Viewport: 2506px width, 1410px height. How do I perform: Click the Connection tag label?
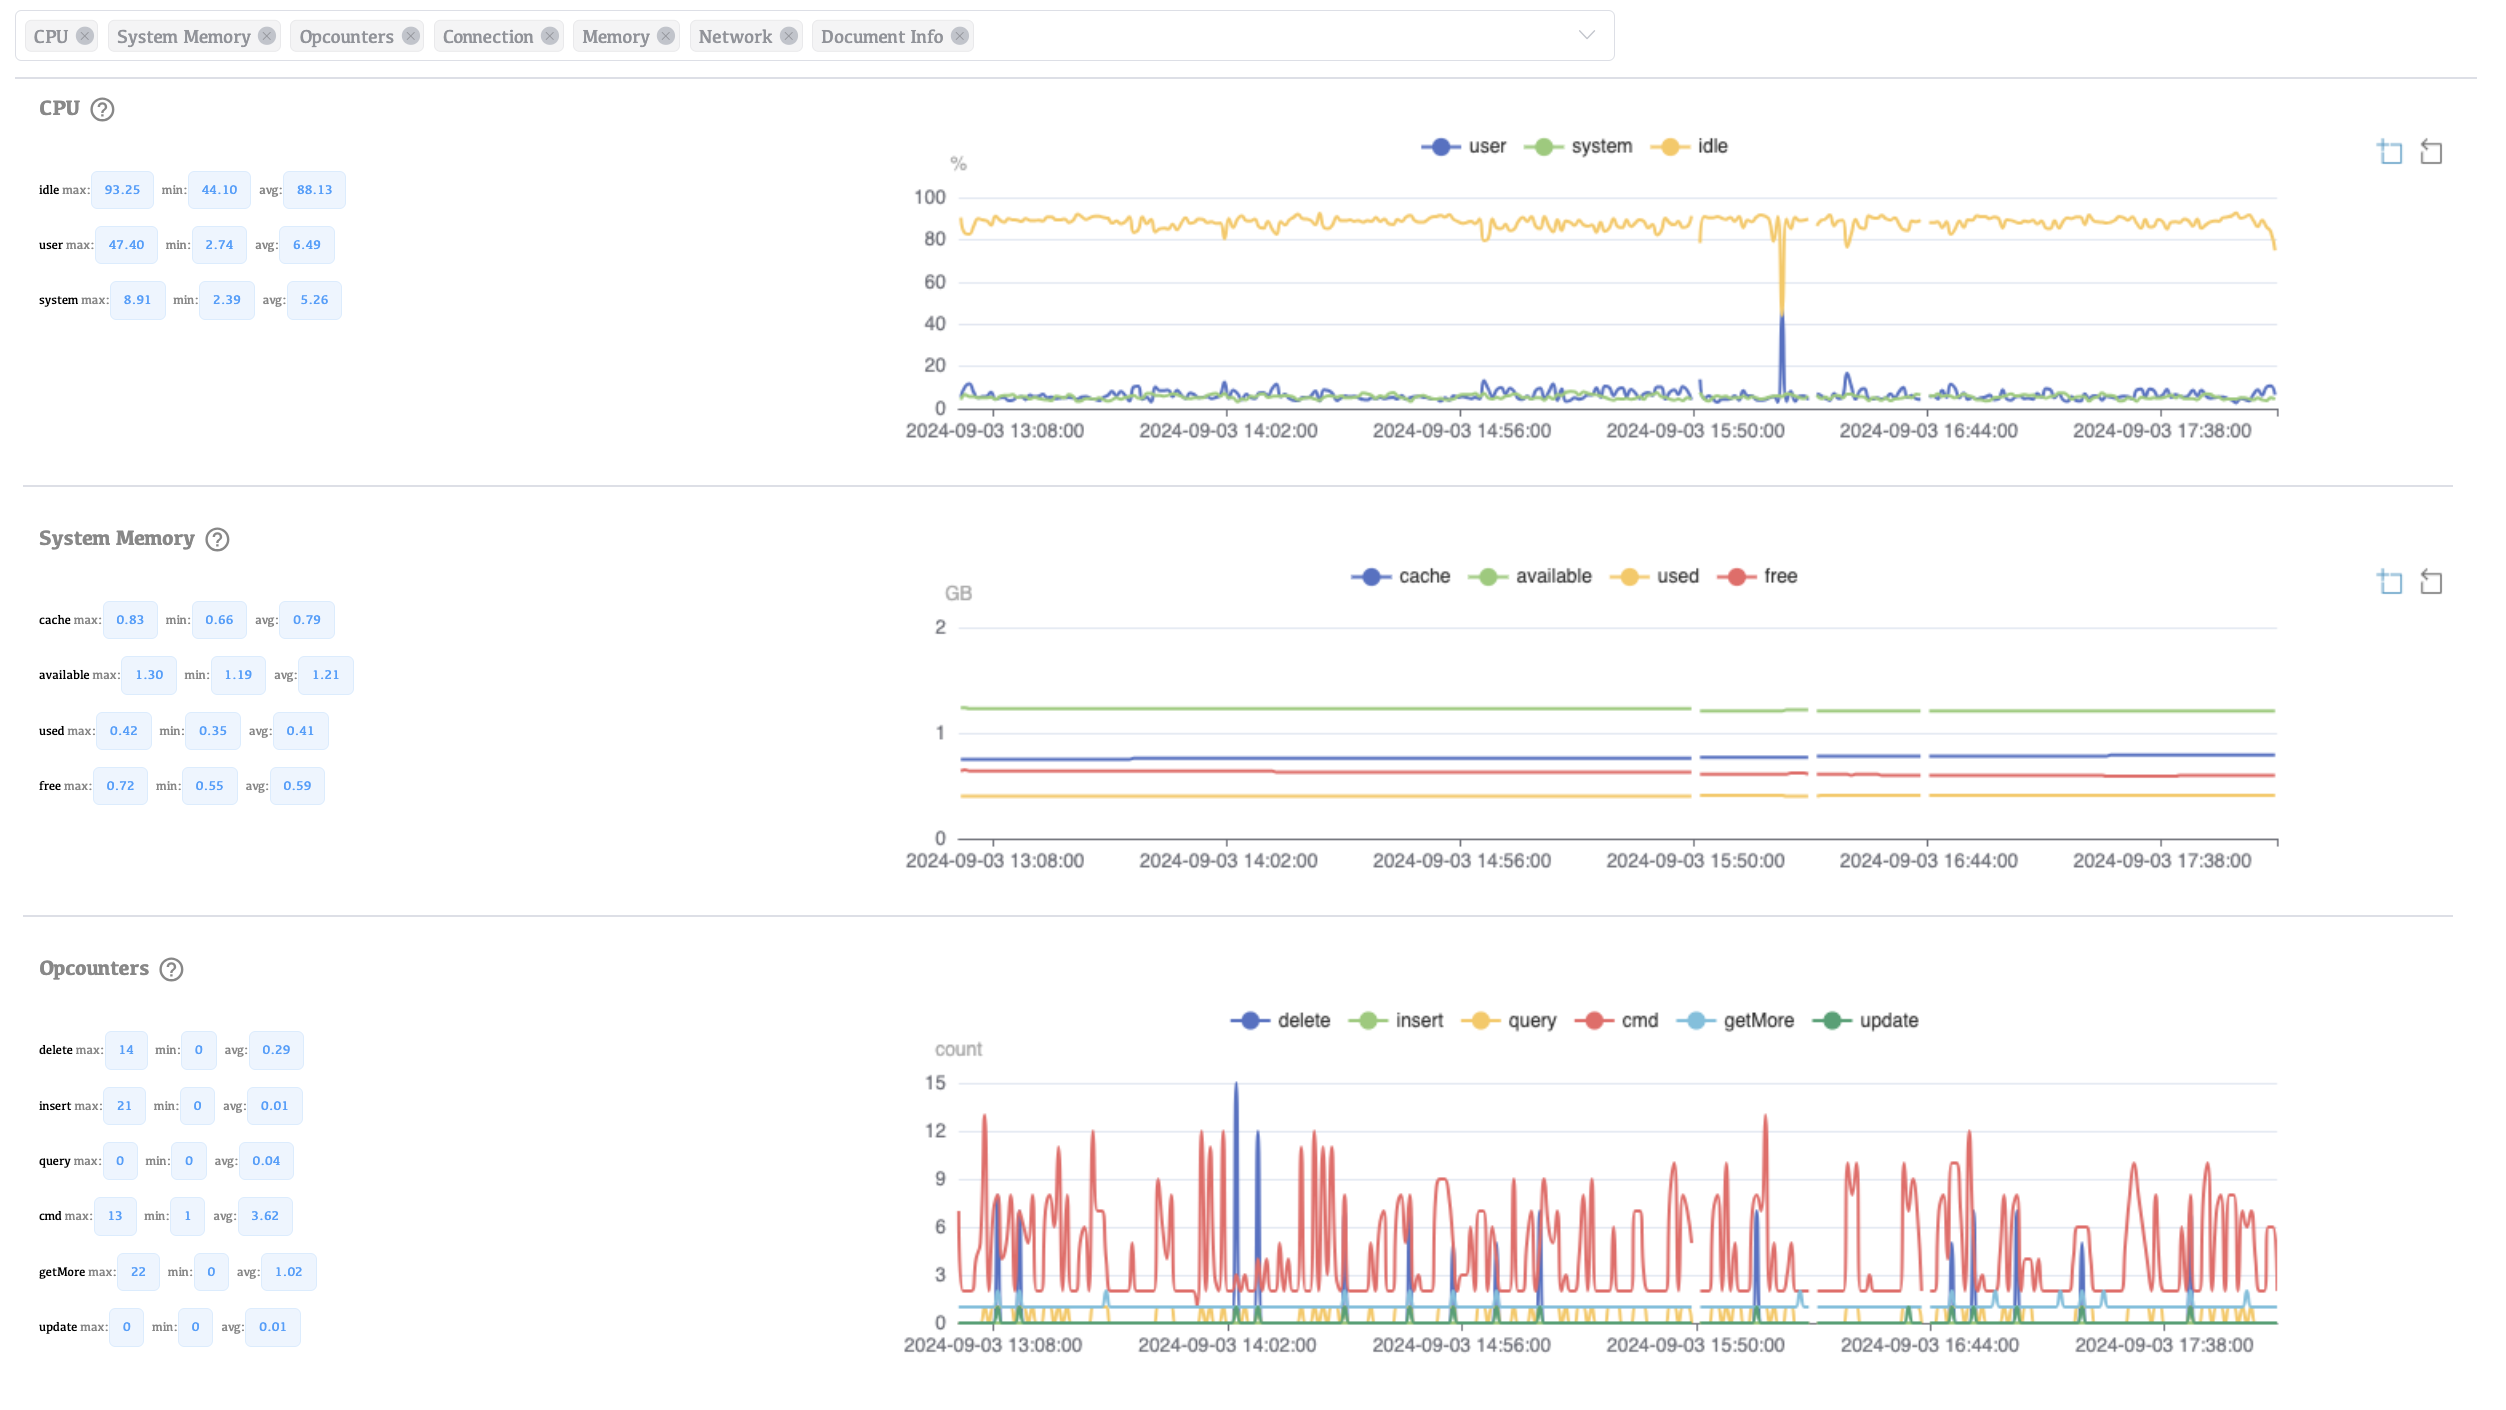tap(487, 37)
